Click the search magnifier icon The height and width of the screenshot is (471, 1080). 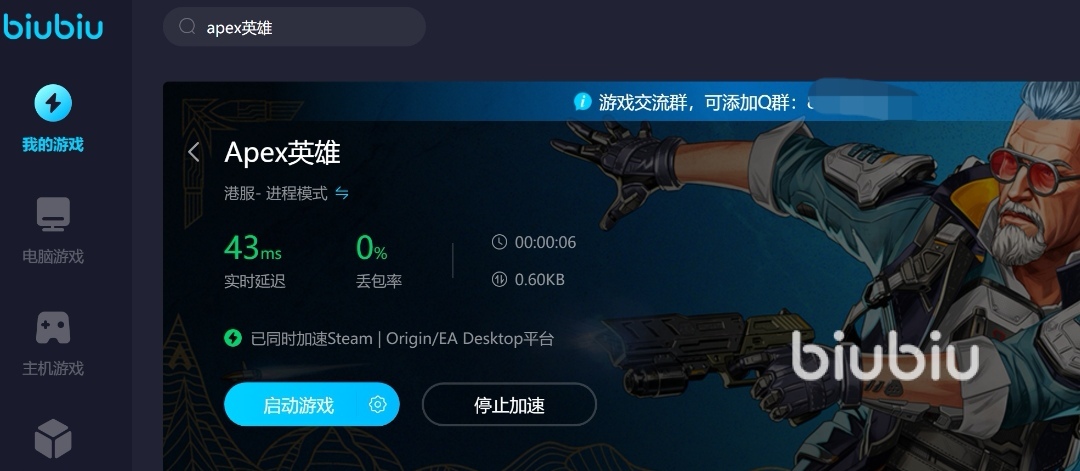(x=187, y=27)
